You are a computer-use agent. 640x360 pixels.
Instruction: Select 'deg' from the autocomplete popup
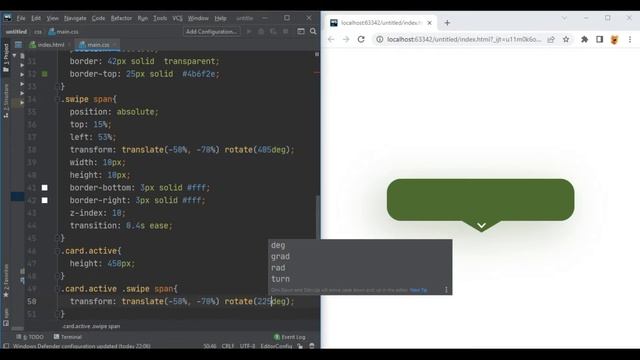tap(360, 245)
